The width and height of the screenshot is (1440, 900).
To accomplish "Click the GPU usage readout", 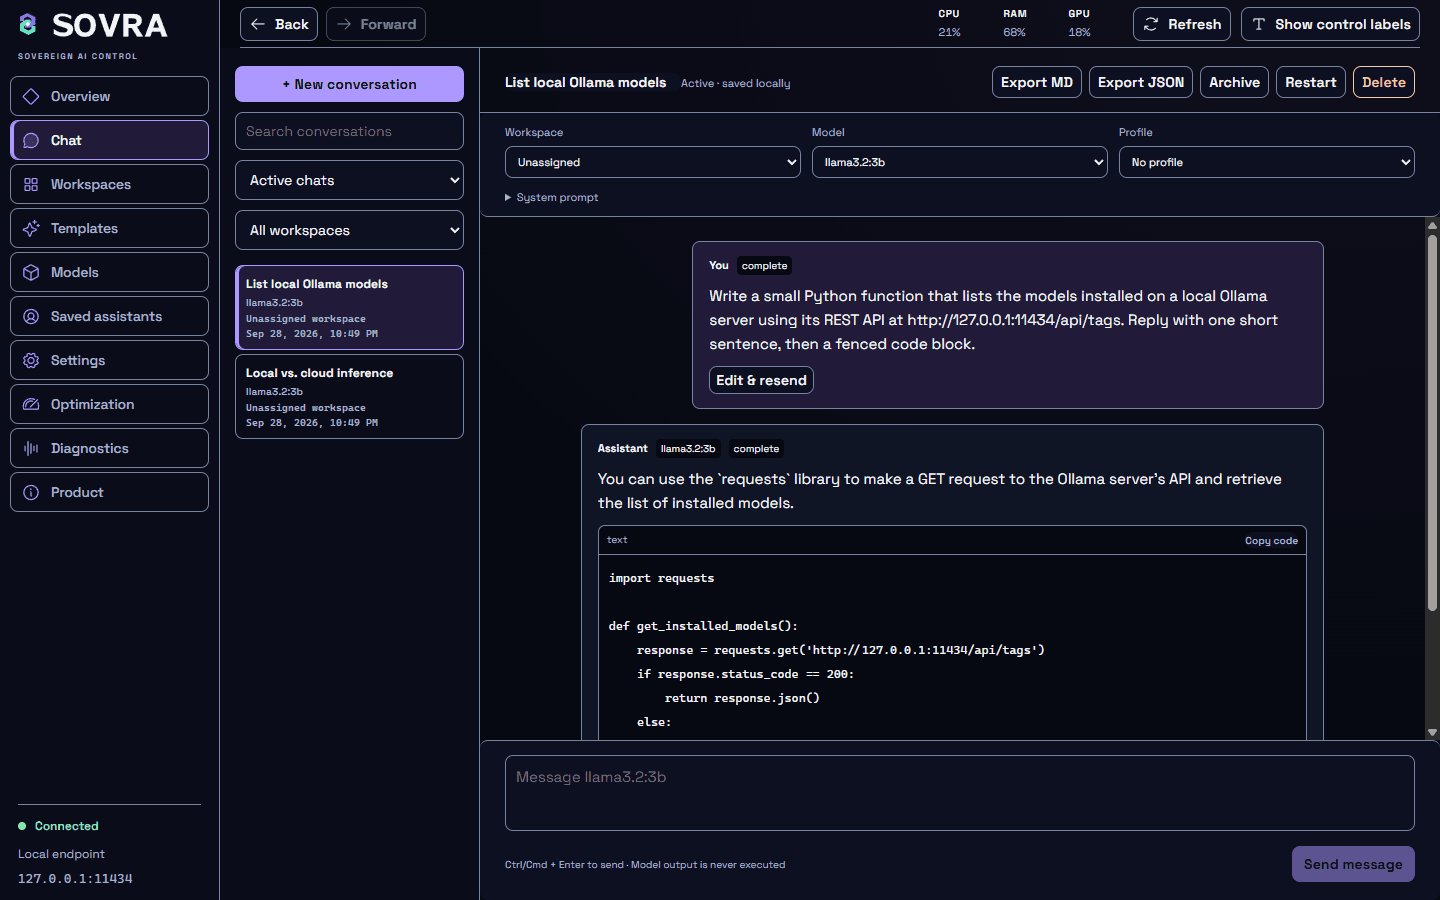I will [x=1079, y=23].
